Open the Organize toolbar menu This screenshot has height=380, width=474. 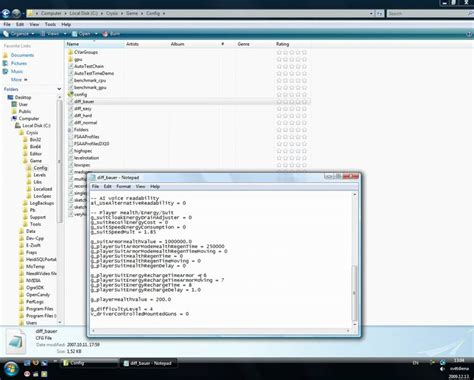point(19,34)
